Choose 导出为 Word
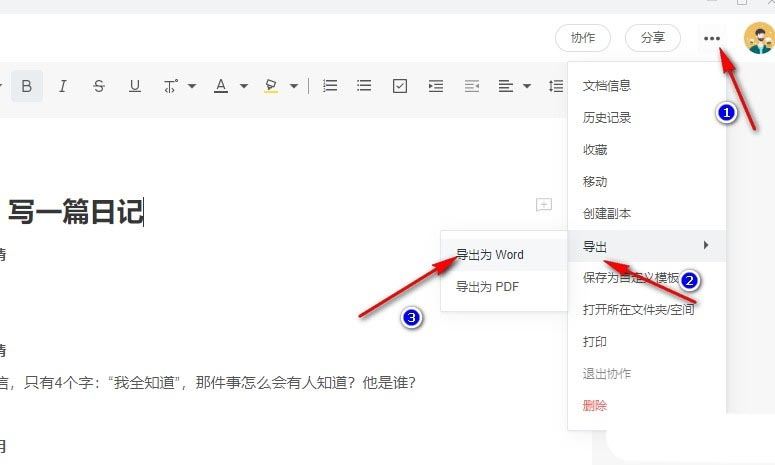 tap(504, 255)
